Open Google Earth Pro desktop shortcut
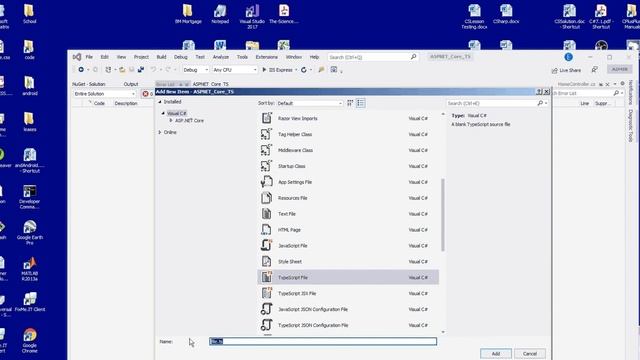The image size is (640, 360). pyautogui.click(x=29, y=233)
